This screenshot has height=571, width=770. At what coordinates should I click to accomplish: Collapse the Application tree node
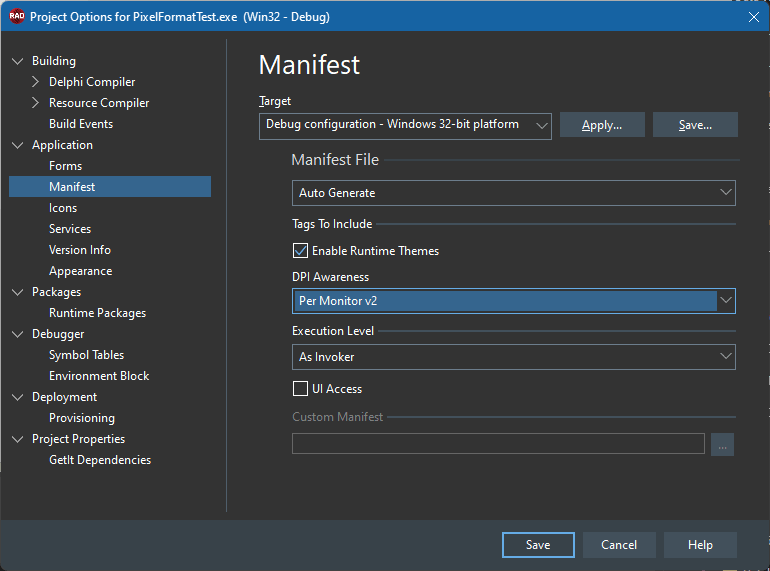click(18, 145)
